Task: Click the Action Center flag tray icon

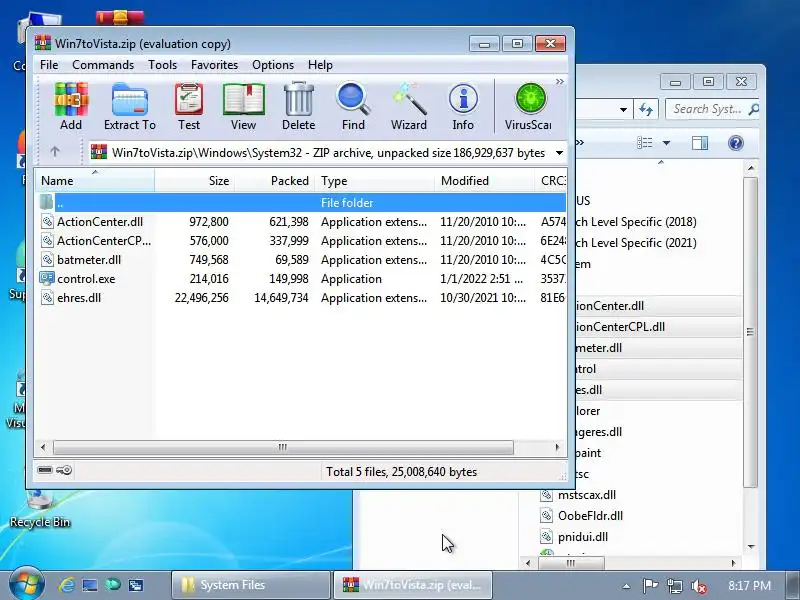Action: 650,585
